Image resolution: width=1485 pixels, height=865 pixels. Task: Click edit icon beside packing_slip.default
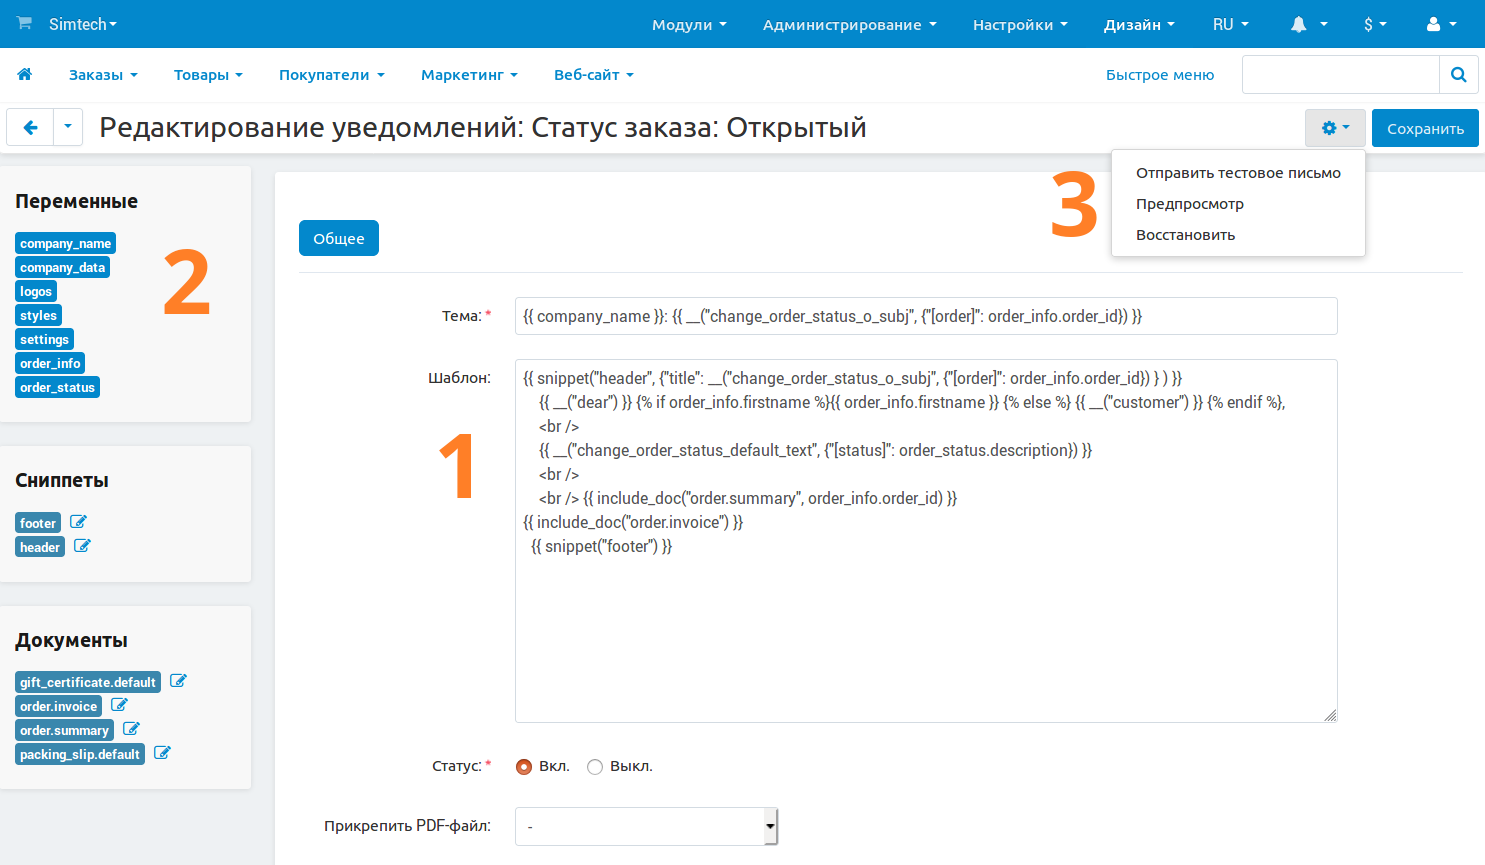tap(162, 753)
